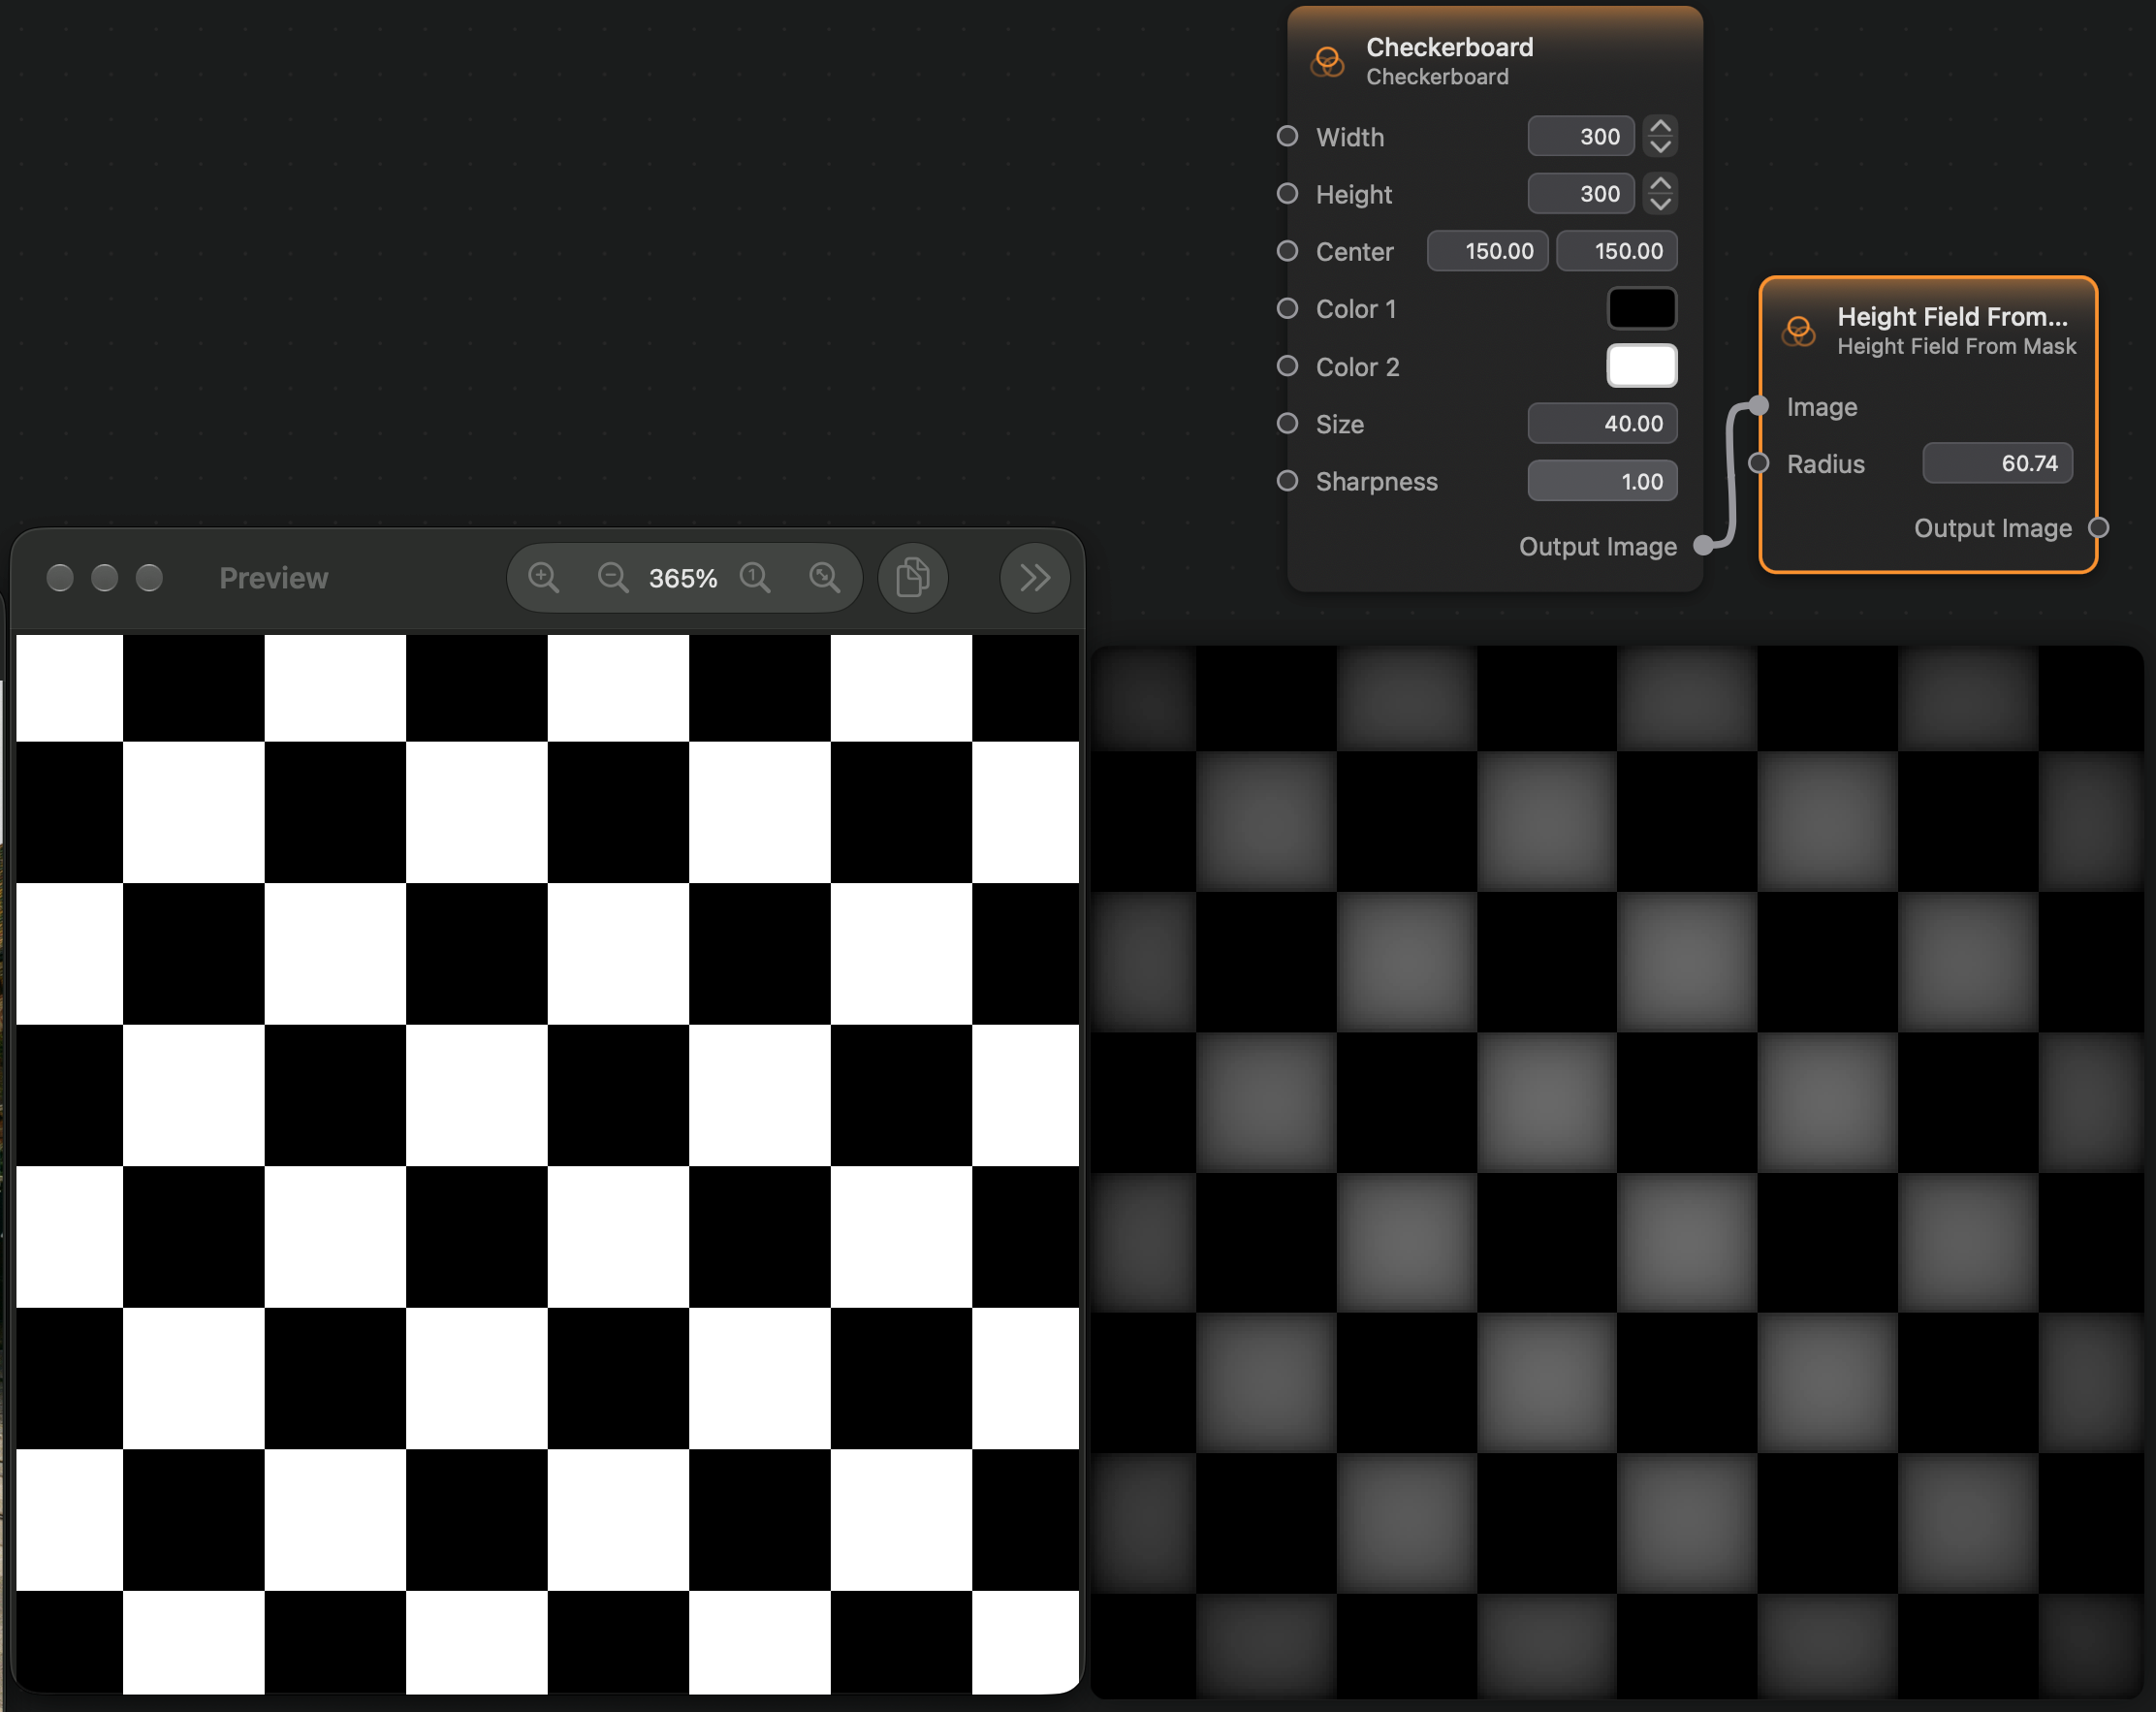
Task: Click the Height Field From Mask node icon
Action: click(1798, 331)
